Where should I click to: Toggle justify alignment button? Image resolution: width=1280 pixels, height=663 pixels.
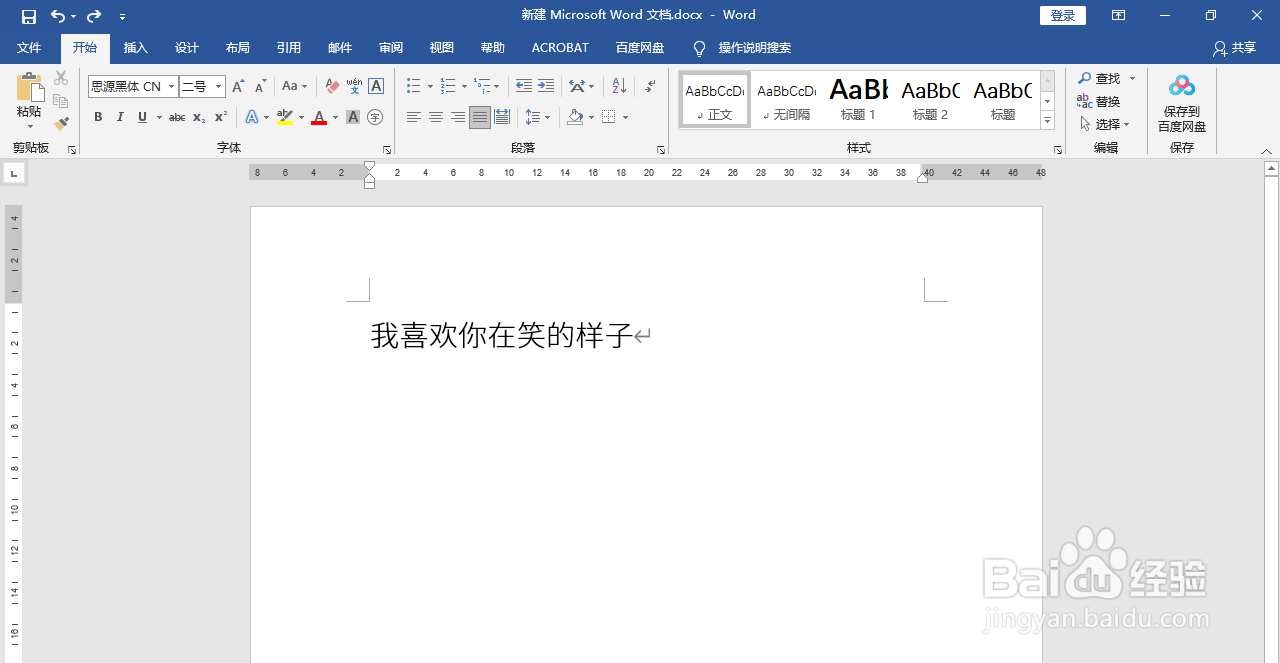(480, 117)
